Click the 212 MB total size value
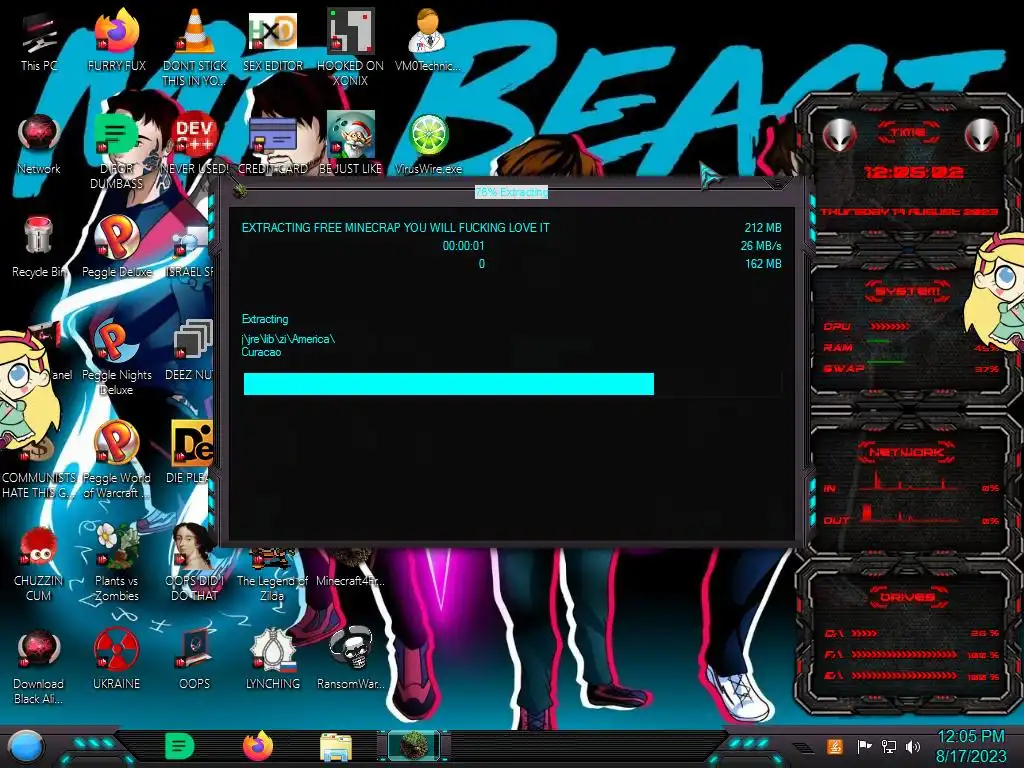Screen dimensions: 1024x768 (x=763, y=228)
